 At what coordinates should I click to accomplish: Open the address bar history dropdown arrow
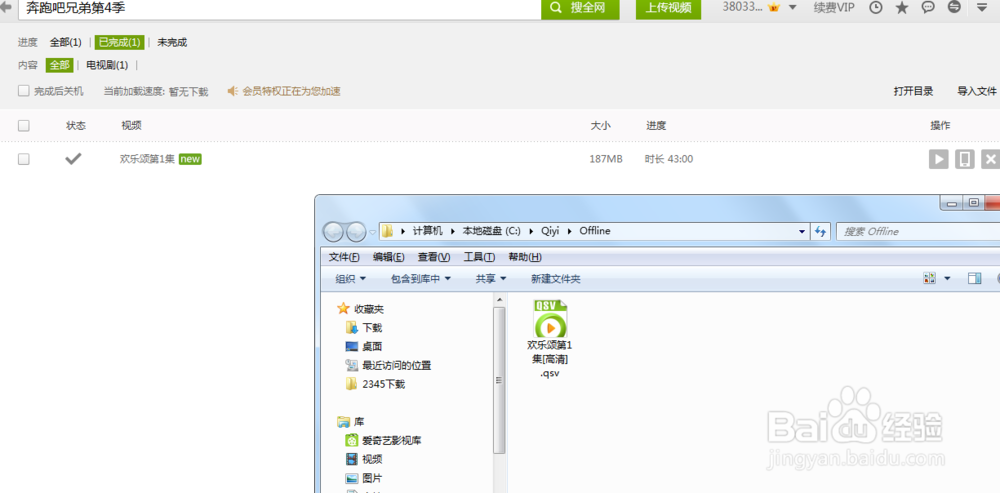pyautogui.click(x=802, y=232)
